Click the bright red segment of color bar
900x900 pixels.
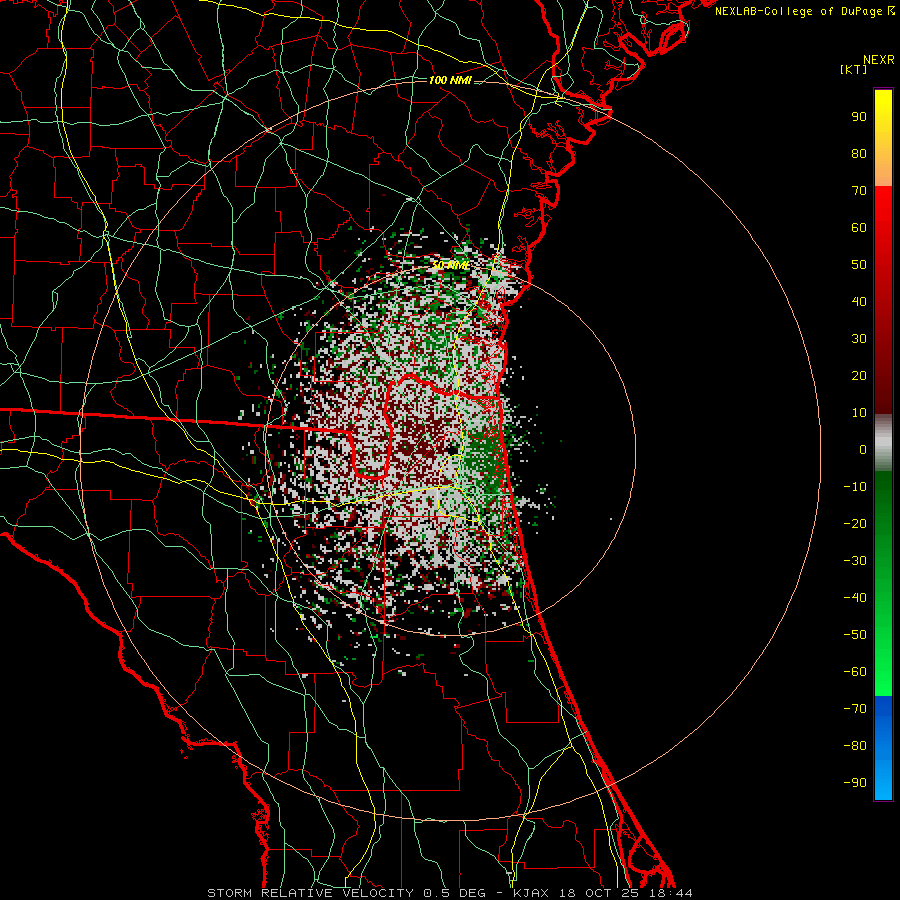coord(883,300)
